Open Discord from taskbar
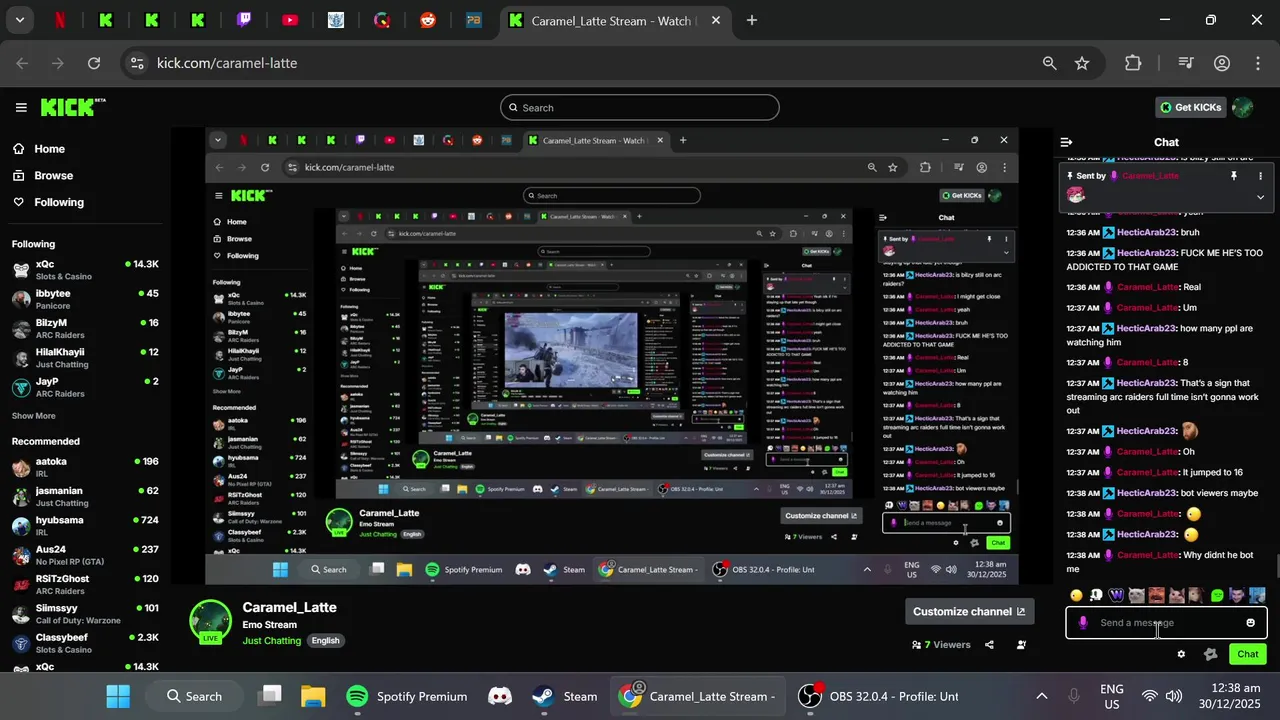This screenshot has width=1280, height=720. [500, 696]
